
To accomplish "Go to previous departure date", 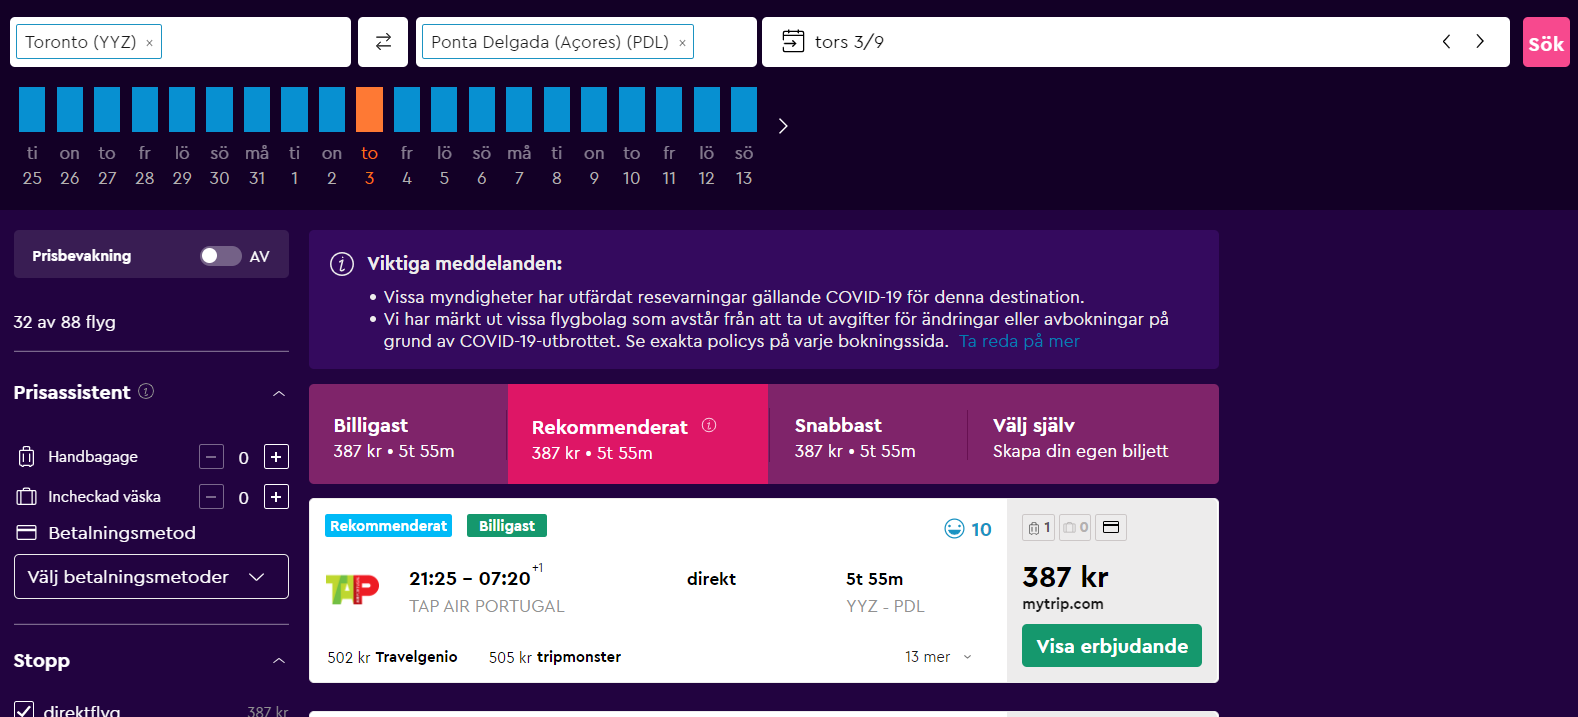I will pyautogui.click(x=1446, y=41).
